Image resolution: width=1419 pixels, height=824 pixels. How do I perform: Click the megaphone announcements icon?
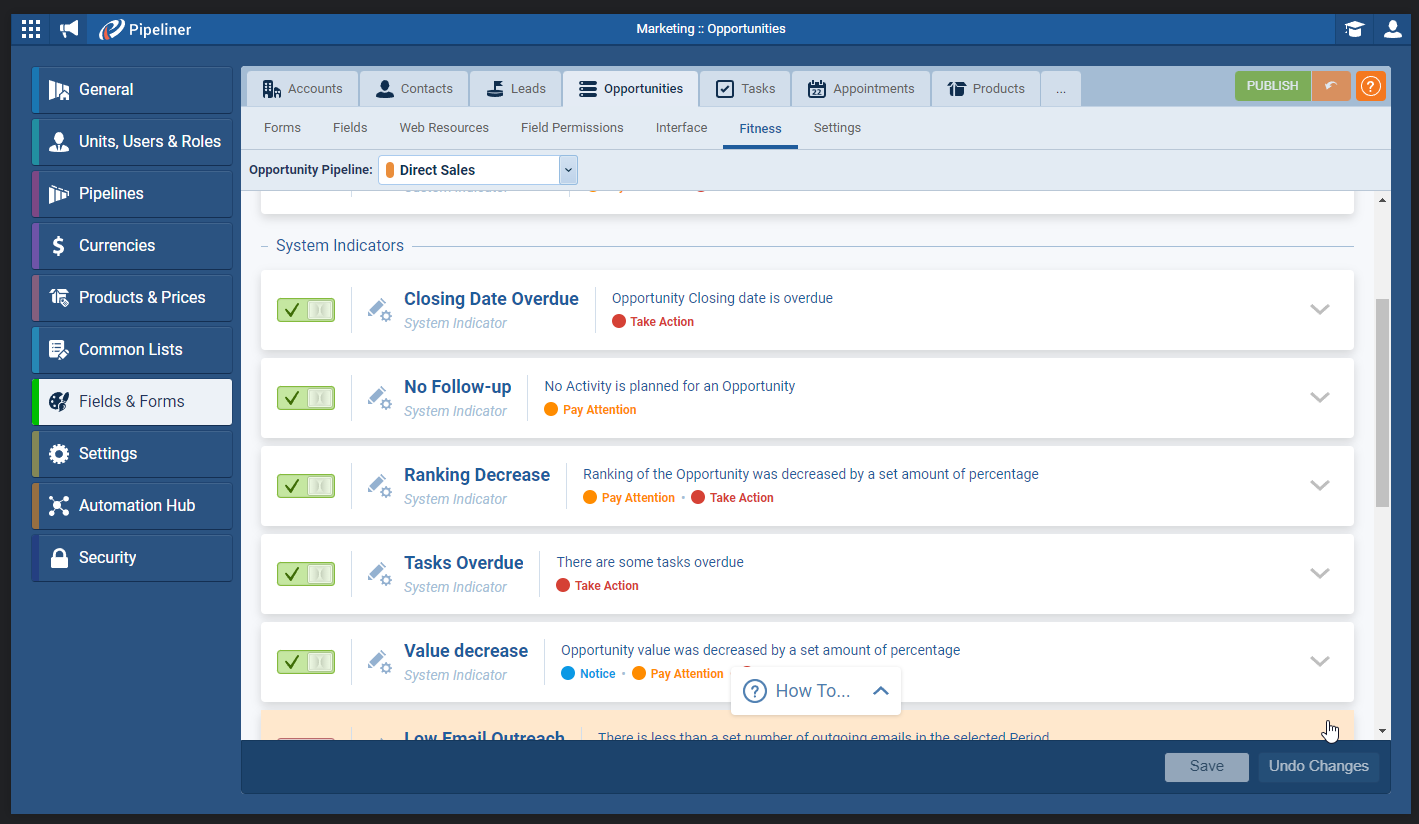pyautogui.click(x=69, y=29)
